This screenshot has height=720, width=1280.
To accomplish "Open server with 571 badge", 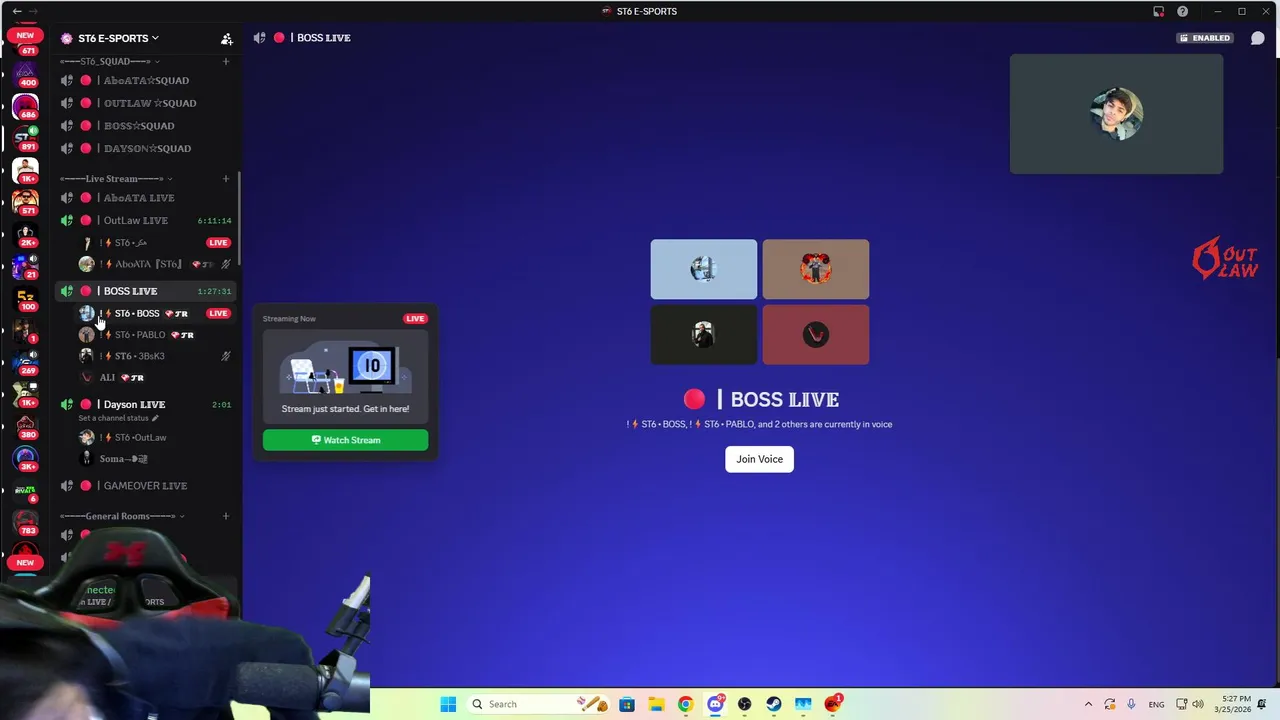I will point(26,202).
